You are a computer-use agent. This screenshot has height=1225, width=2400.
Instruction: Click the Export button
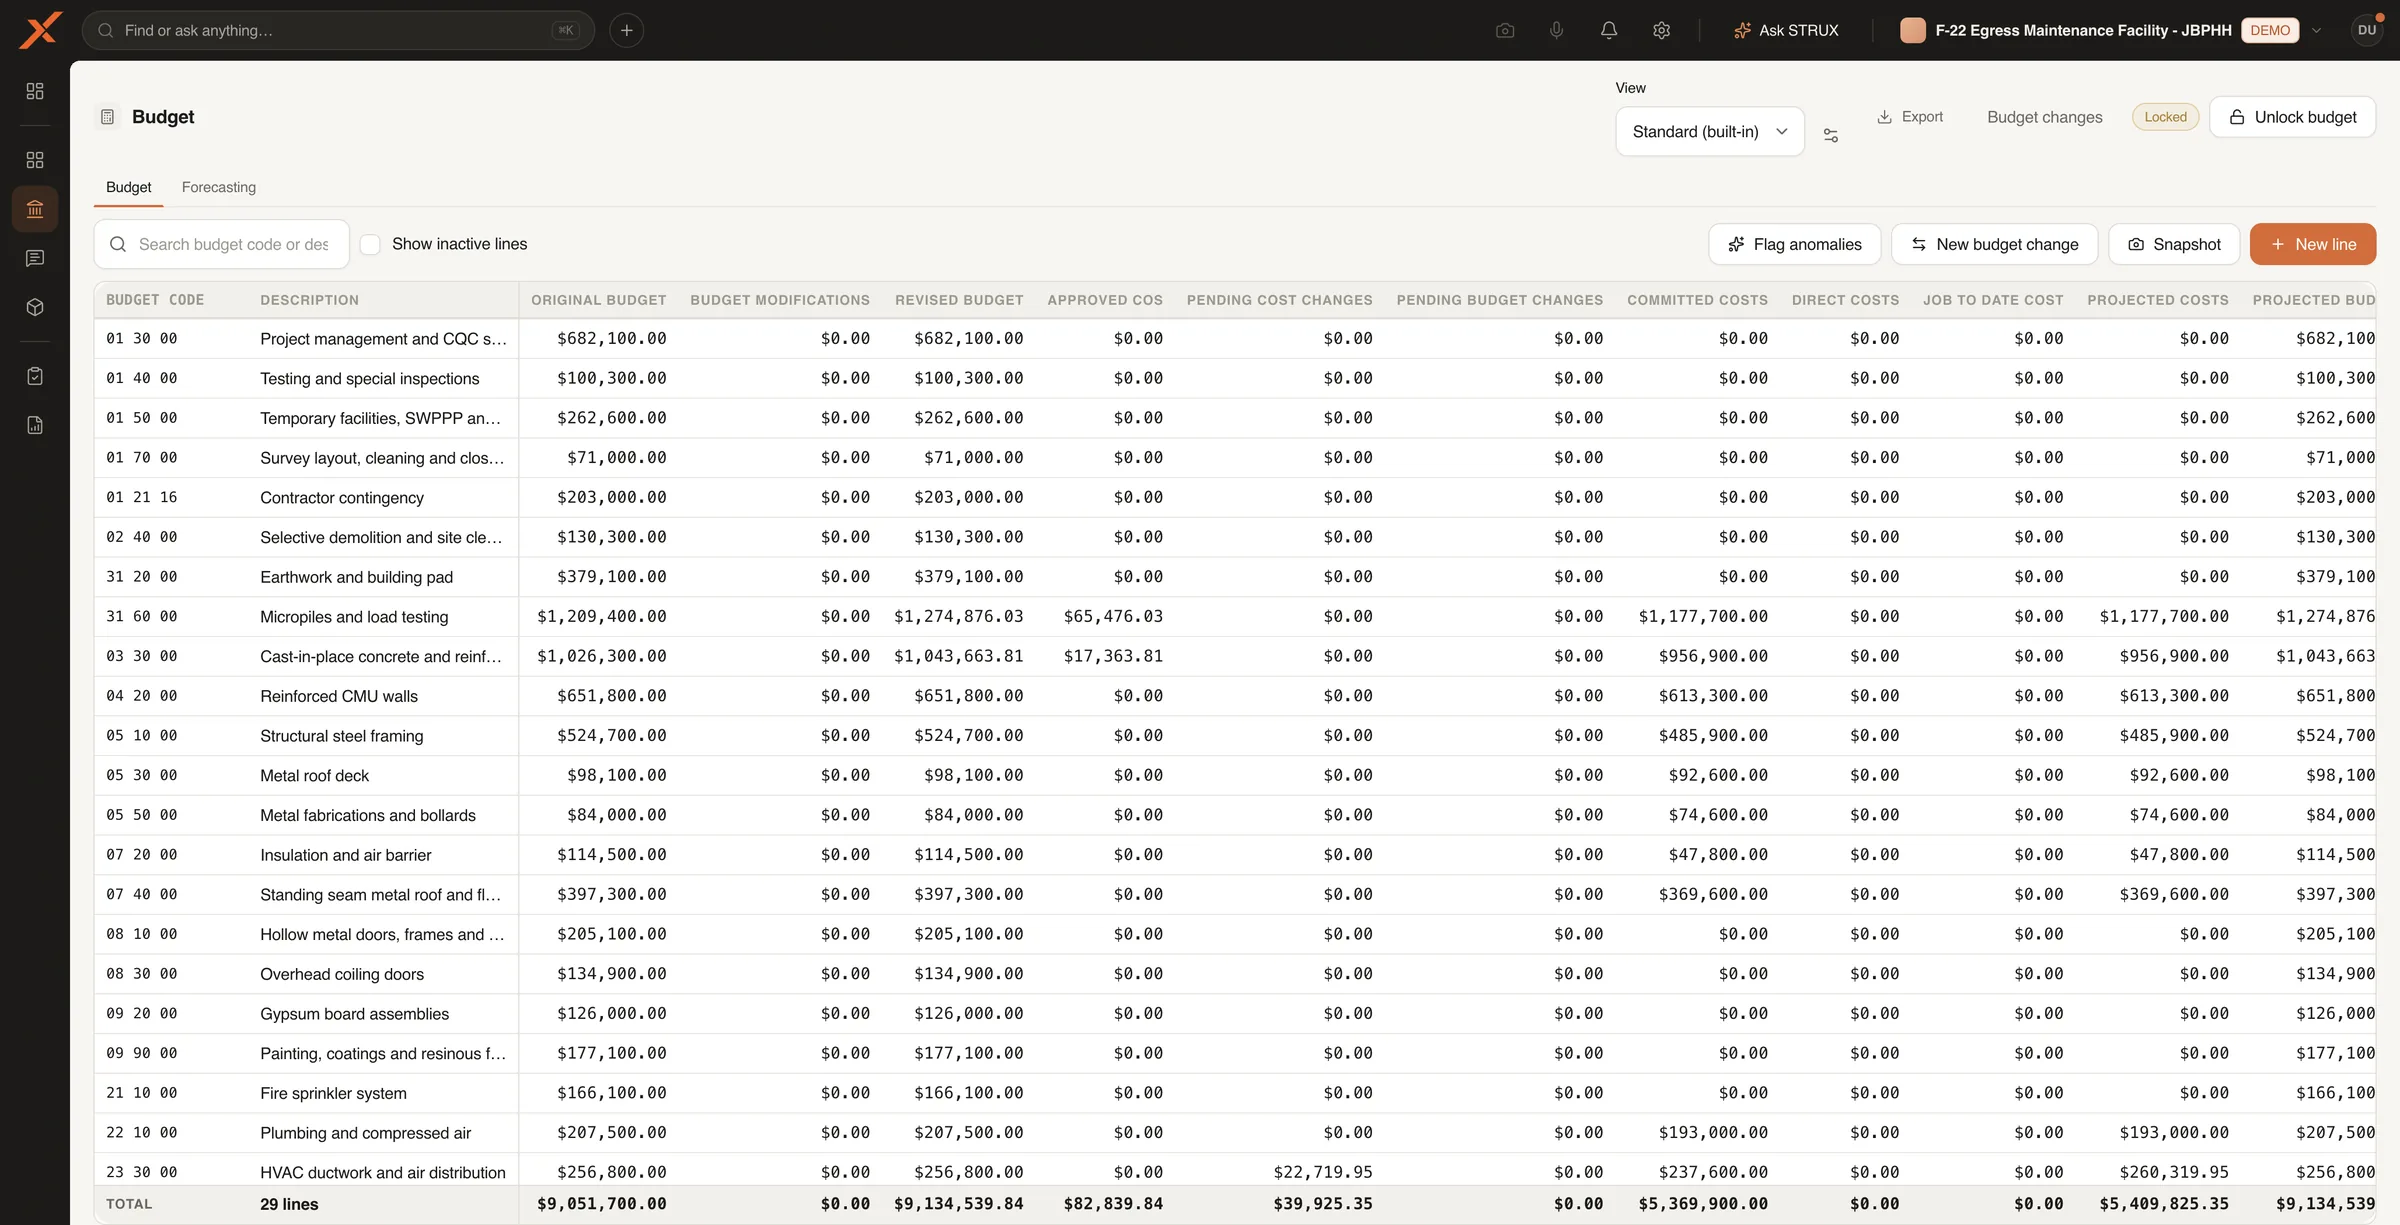pos(1910,117)
